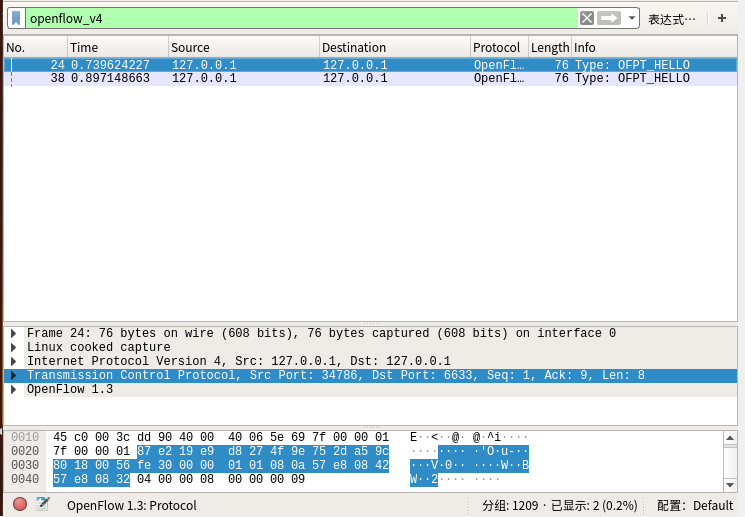
Task: Open the 表达式 expression builder
Action: coord(672,19)
